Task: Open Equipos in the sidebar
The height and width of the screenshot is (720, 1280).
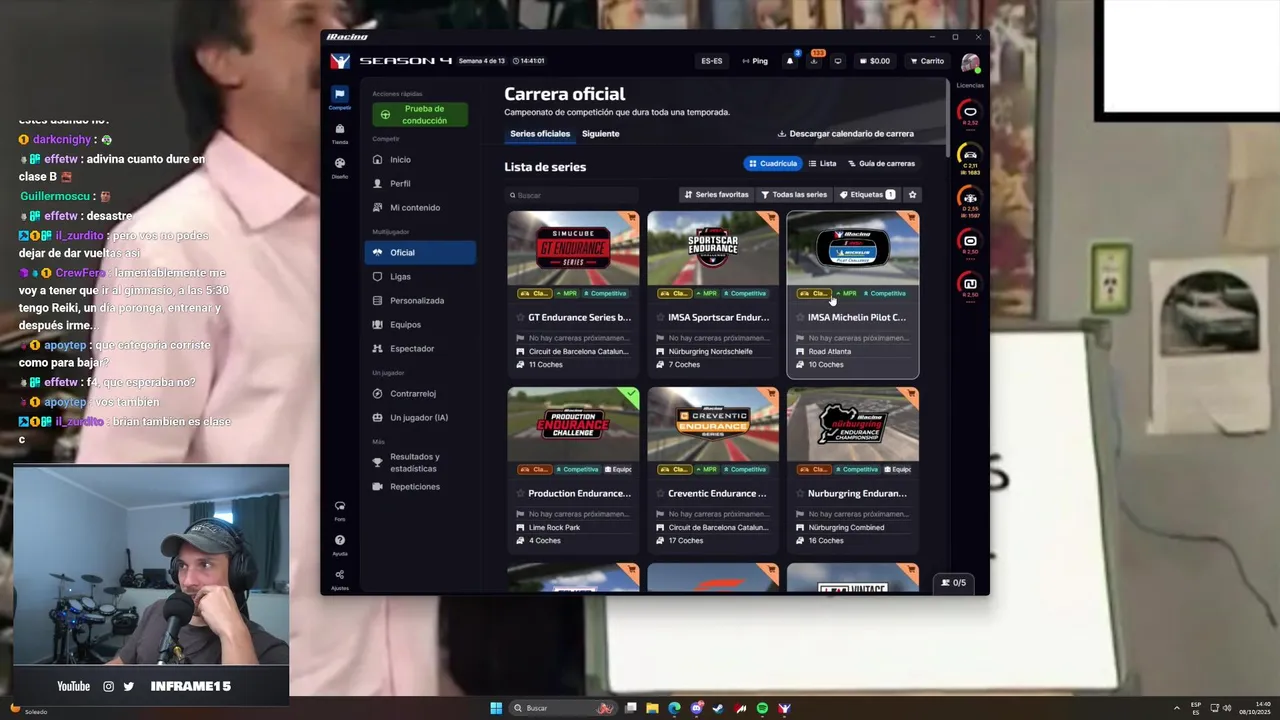Action: (420, 324)
